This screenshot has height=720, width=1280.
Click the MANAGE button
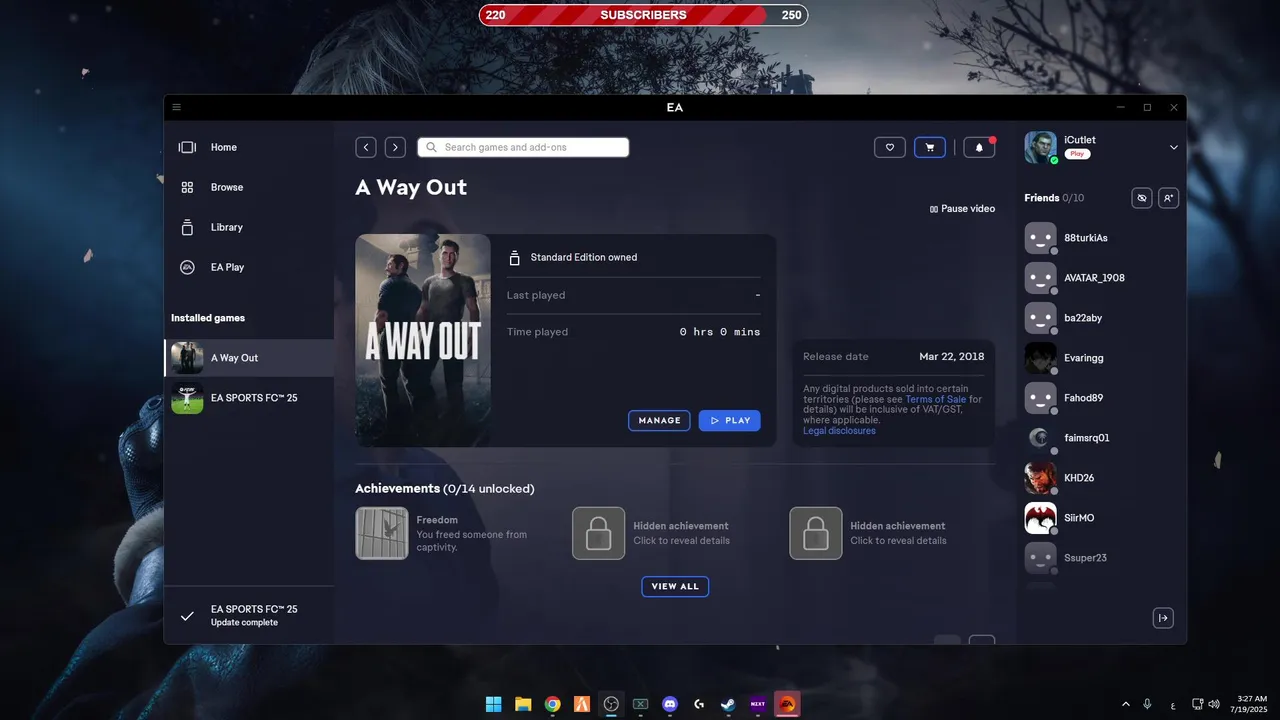[659, 421]
